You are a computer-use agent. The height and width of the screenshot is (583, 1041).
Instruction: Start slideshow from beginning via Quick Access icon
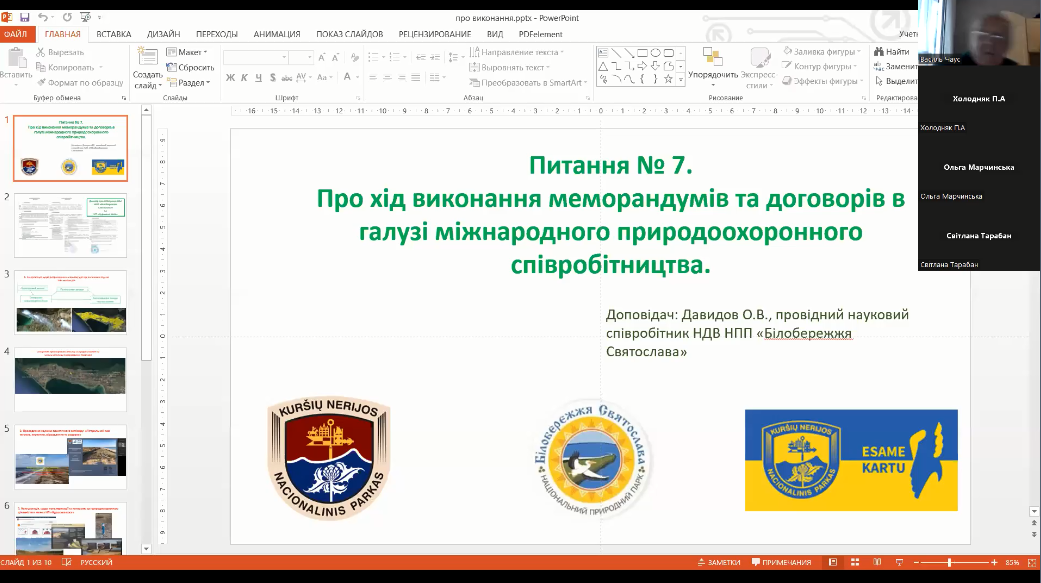[86, 17]
